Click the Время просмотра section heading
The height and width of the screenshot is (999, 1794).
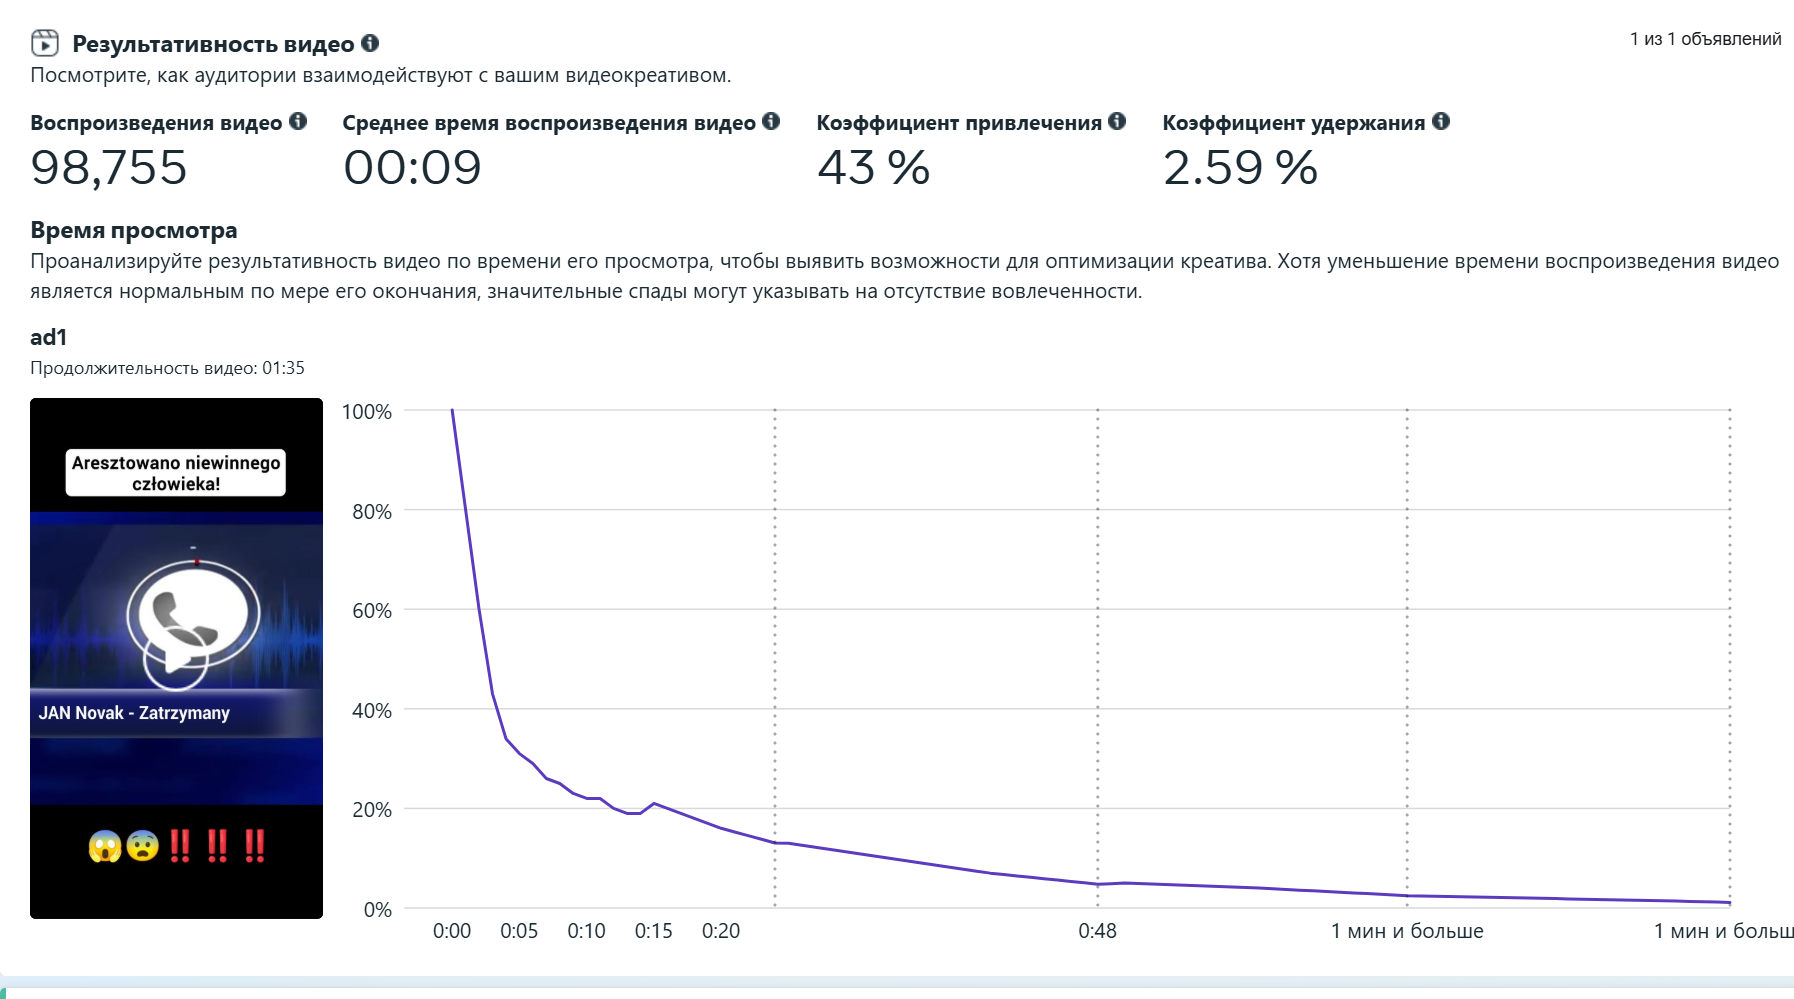[134, 230]
